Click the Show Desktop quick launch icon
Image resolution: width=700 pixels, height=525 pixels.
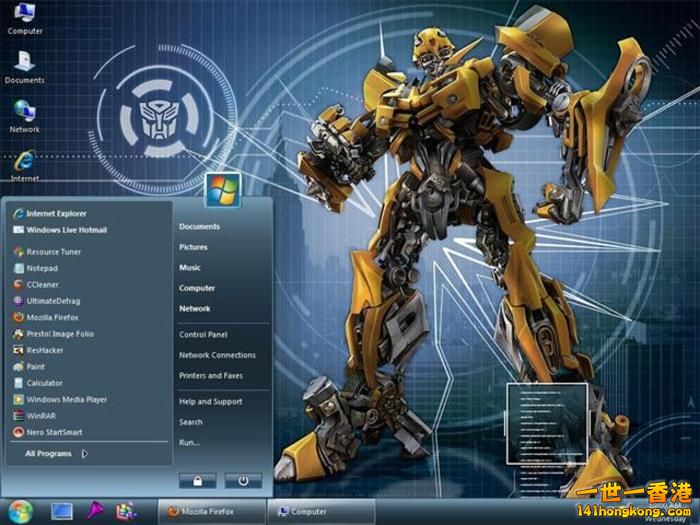click(62, 512)
